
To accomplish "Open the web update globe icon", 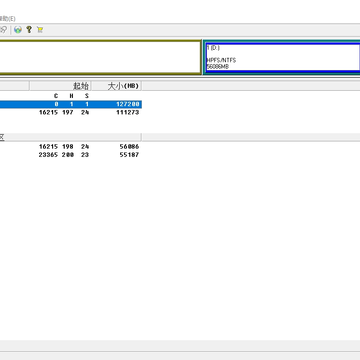I will tap(18, 30).
